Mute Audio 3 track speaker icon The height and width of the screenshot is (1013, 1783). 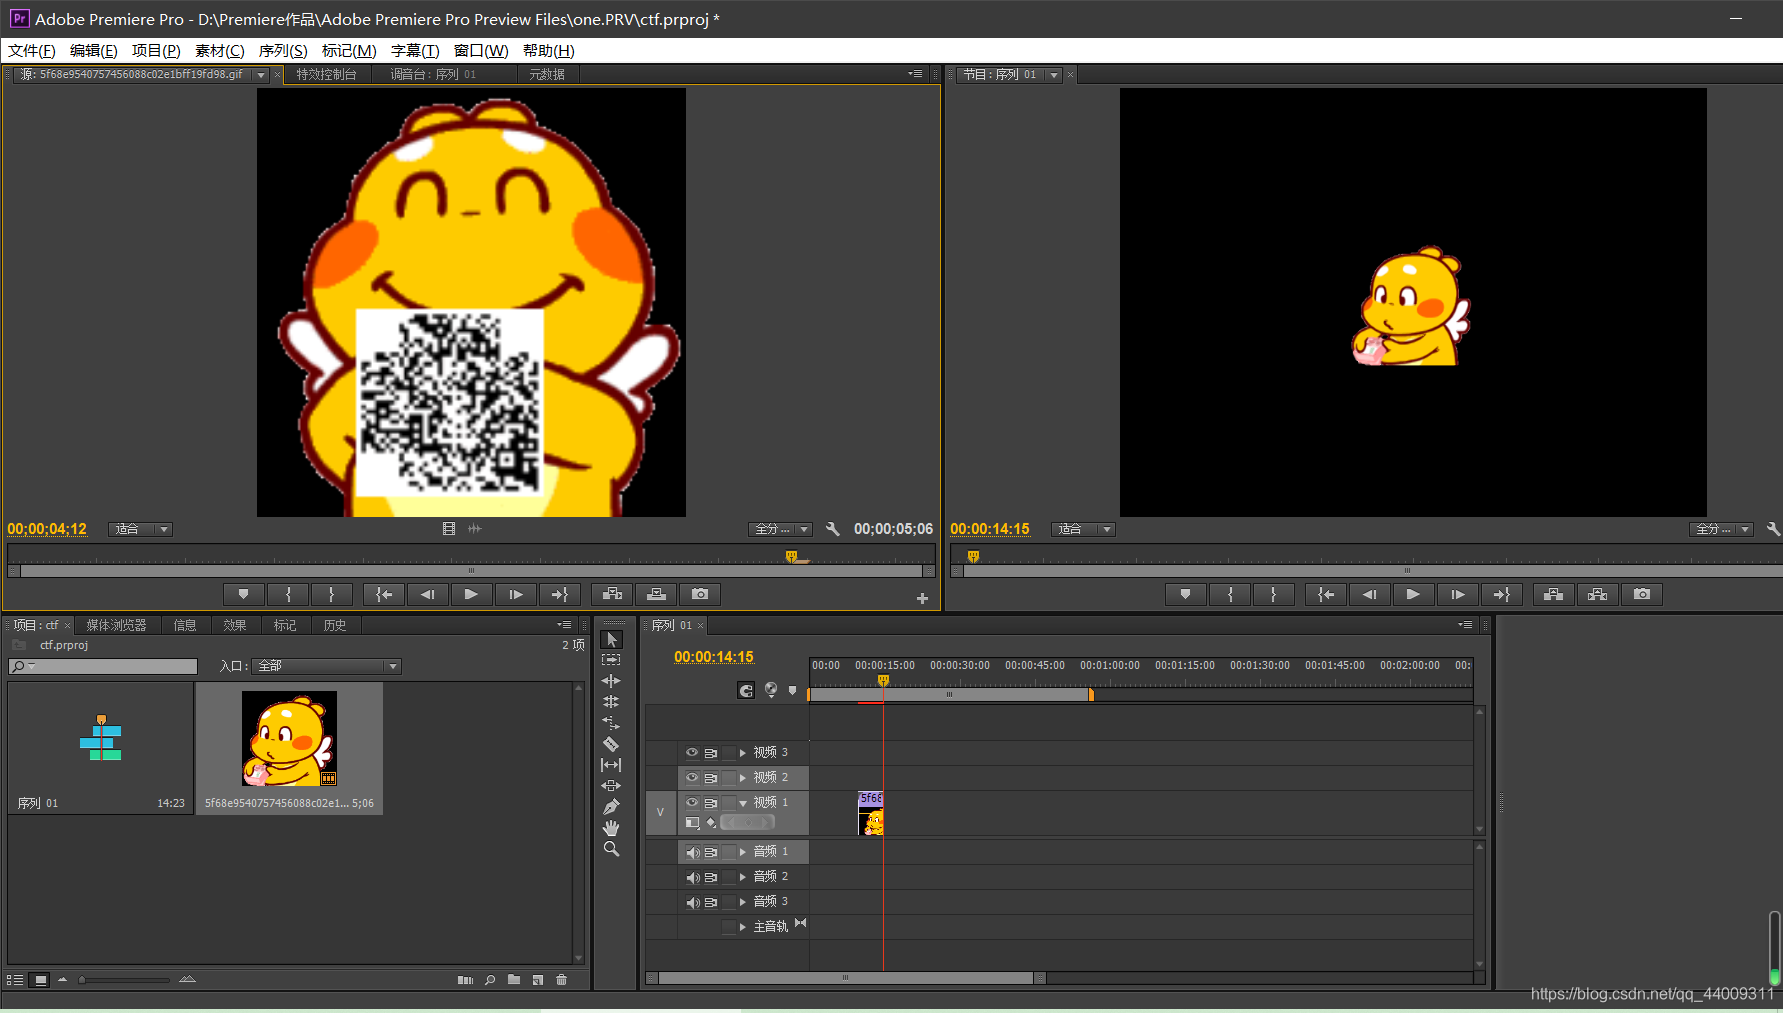point(692,902)
